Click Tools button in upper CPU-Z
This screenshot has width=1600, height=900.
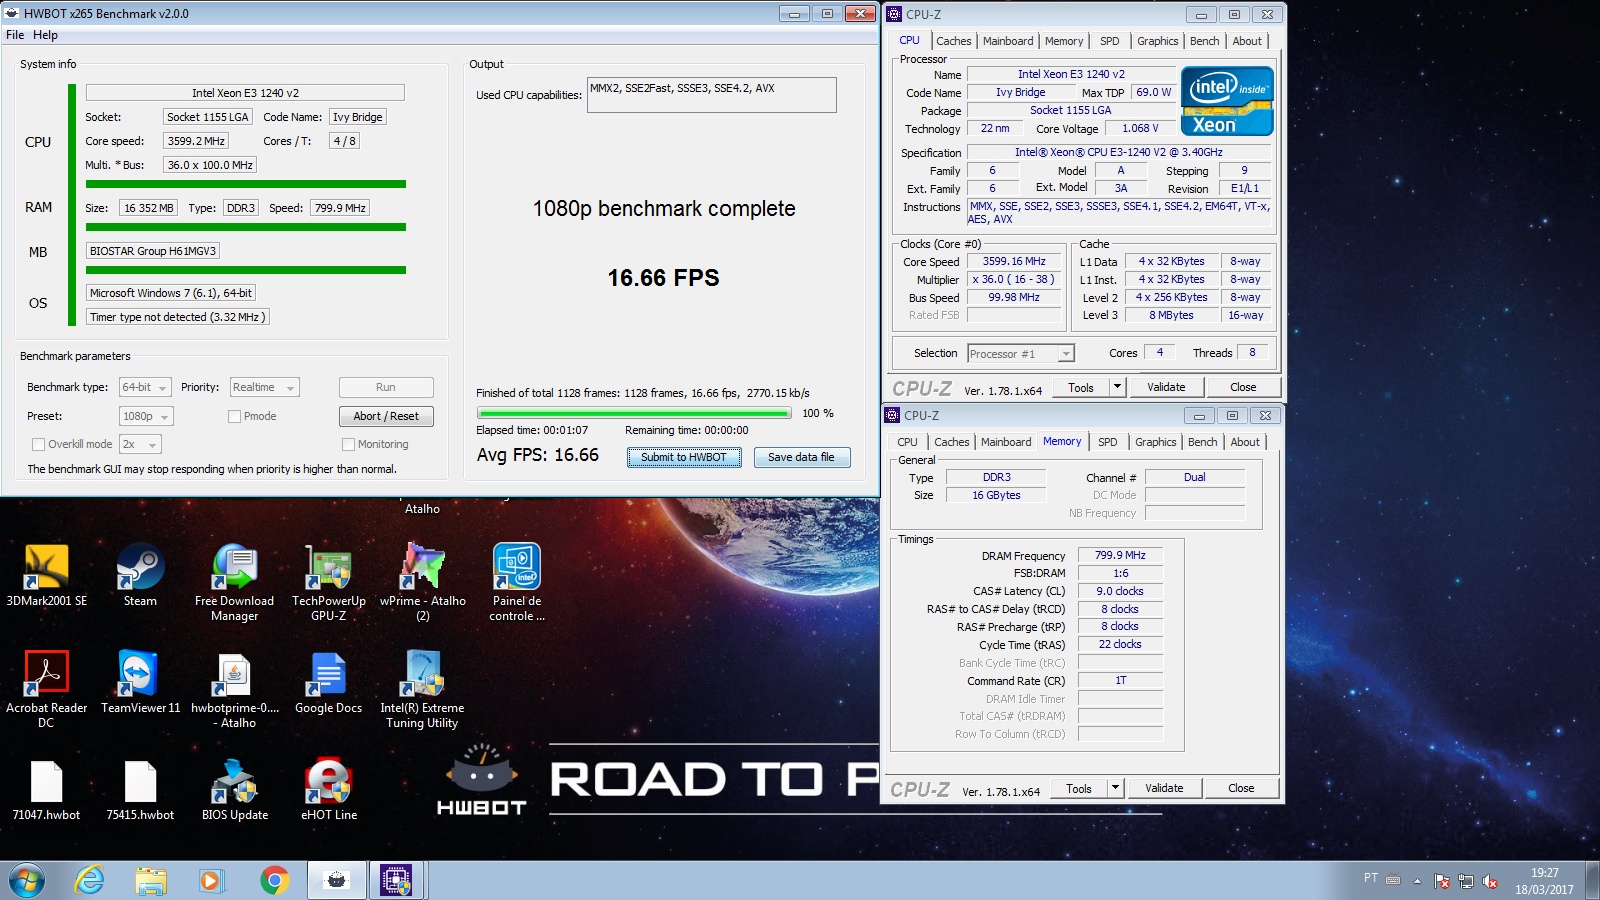1081,387
